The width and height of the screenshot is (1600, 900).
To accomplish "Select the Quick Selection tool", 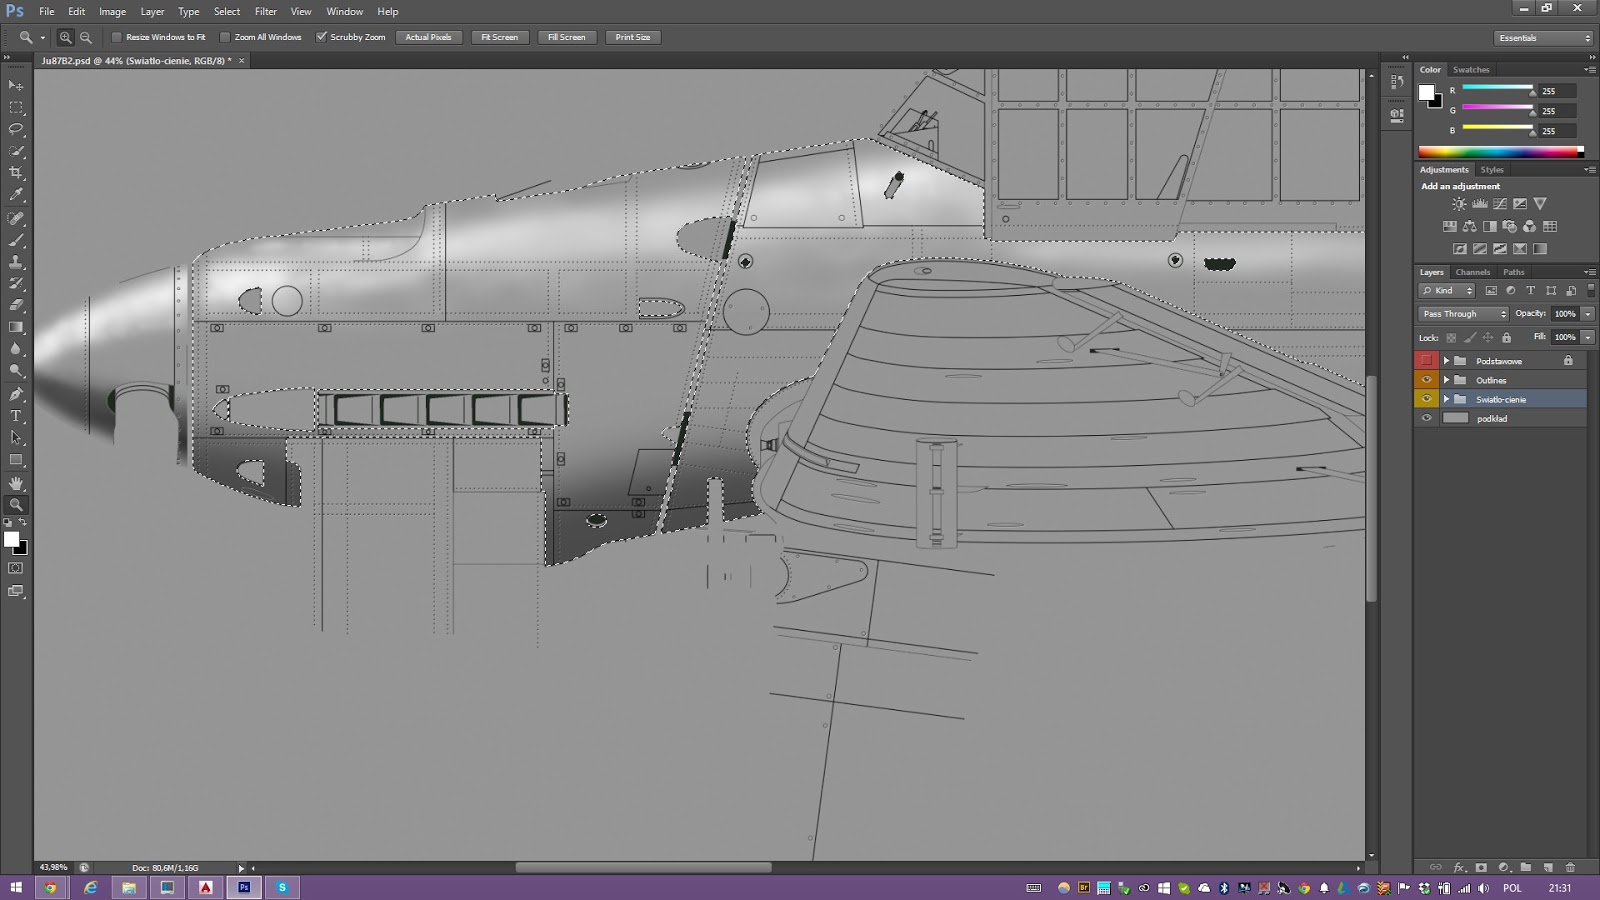I will click(x=16, y=151).
